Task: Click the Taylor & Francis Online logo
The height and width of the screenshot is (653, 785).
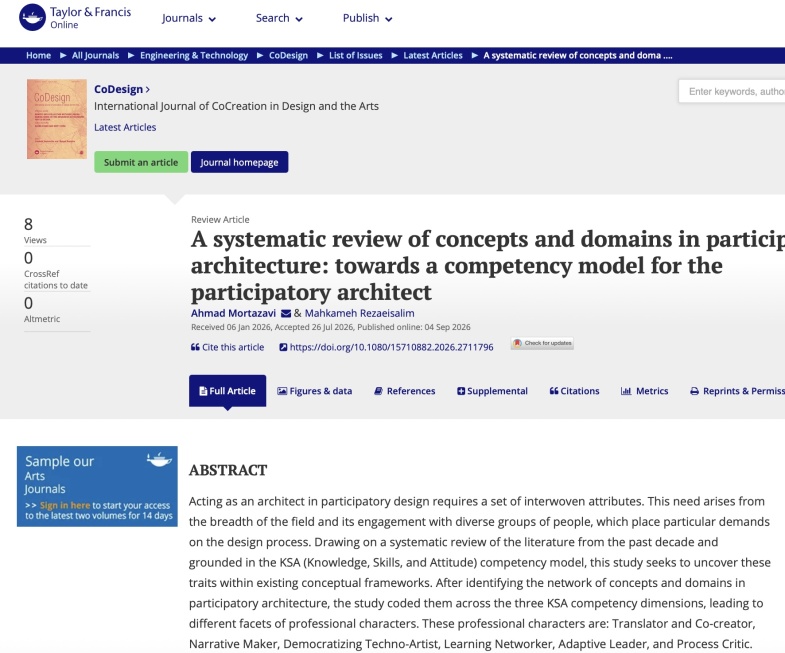Action: click(75, 18)
